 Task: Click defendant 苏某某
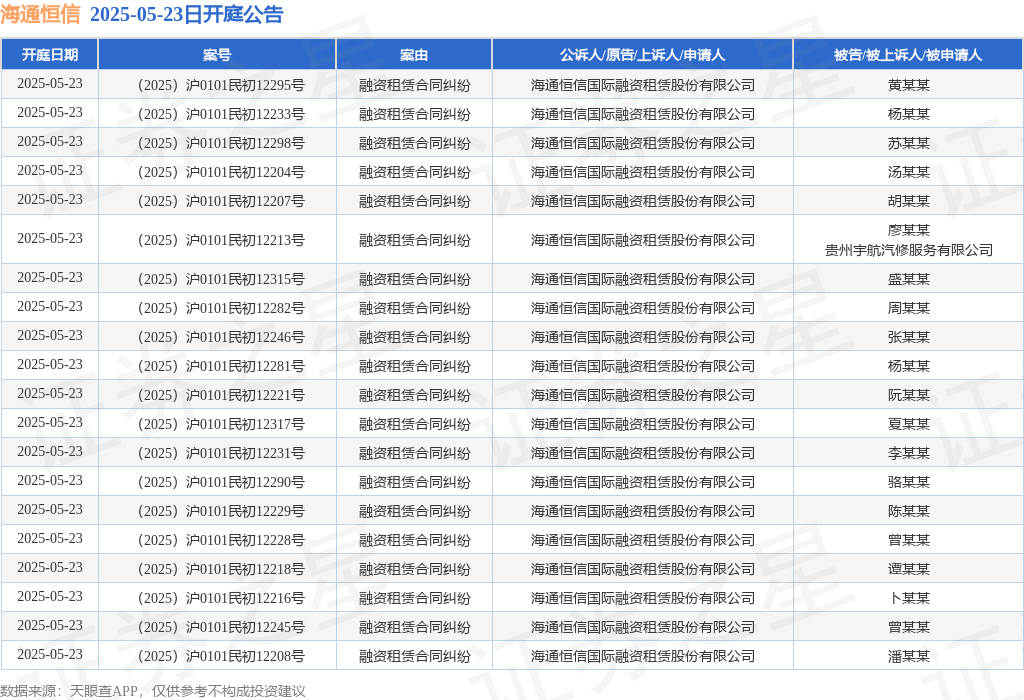coord(908,143)
